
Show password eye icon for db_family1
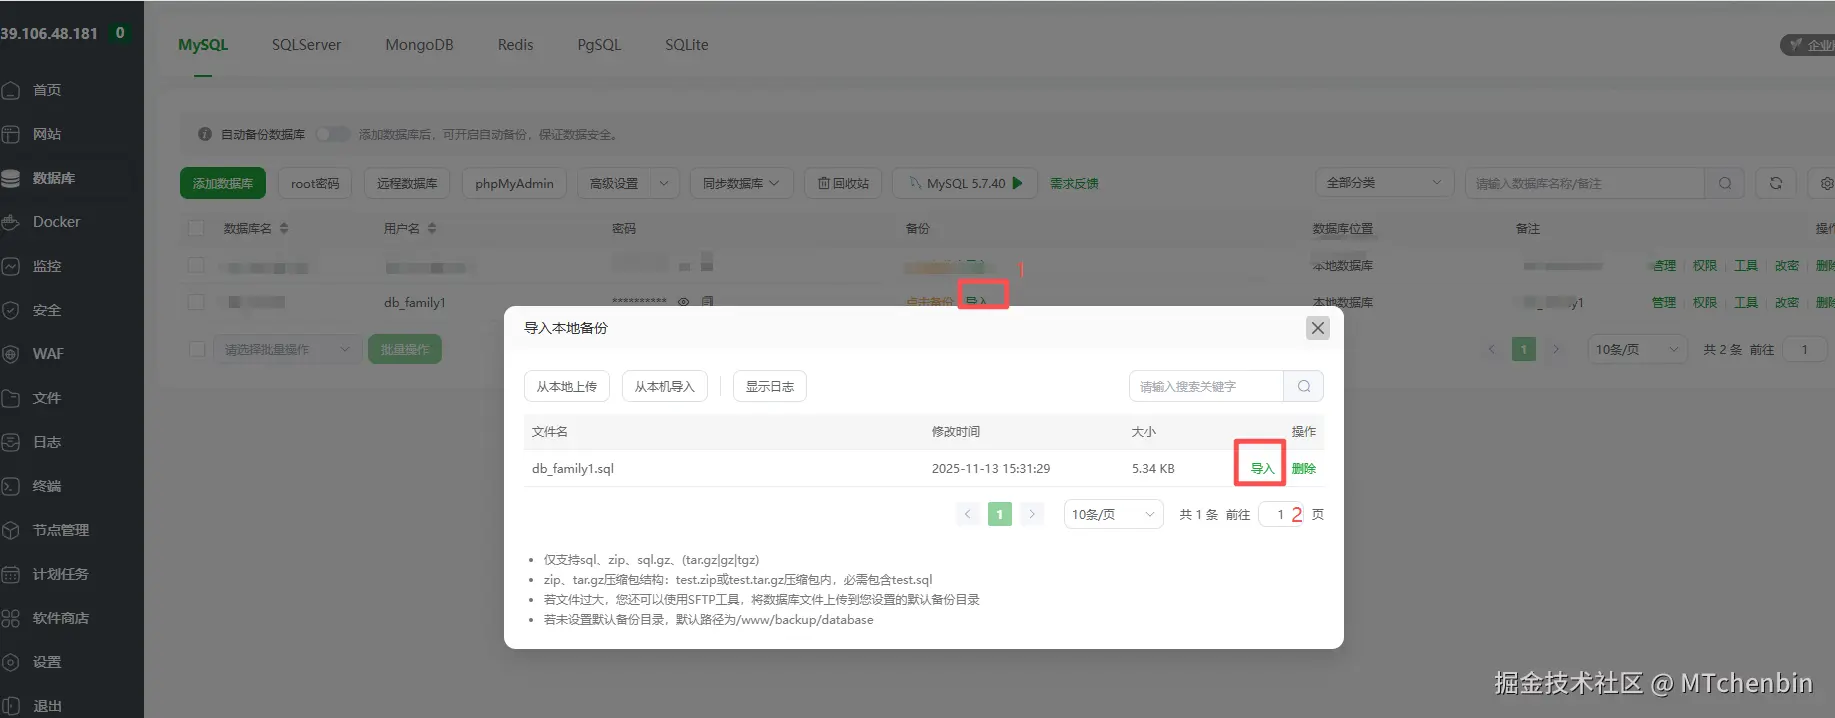(684, 302)
